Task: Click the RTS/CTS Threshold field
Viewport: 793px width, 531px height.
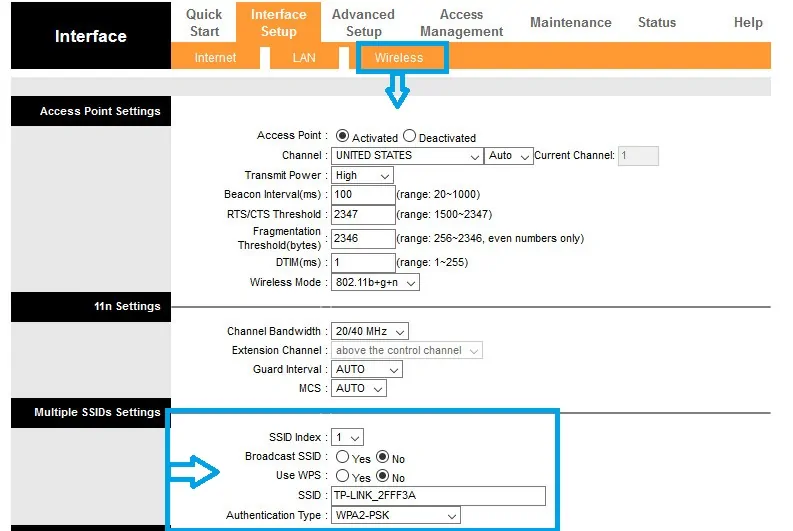Action: point(363,214)
